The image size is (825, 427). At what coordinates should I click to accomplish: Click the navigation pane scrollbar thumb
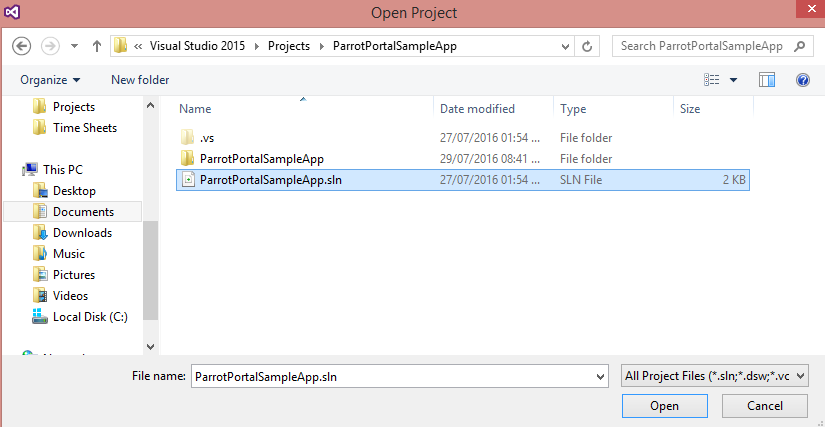click(x=150, y=270)
